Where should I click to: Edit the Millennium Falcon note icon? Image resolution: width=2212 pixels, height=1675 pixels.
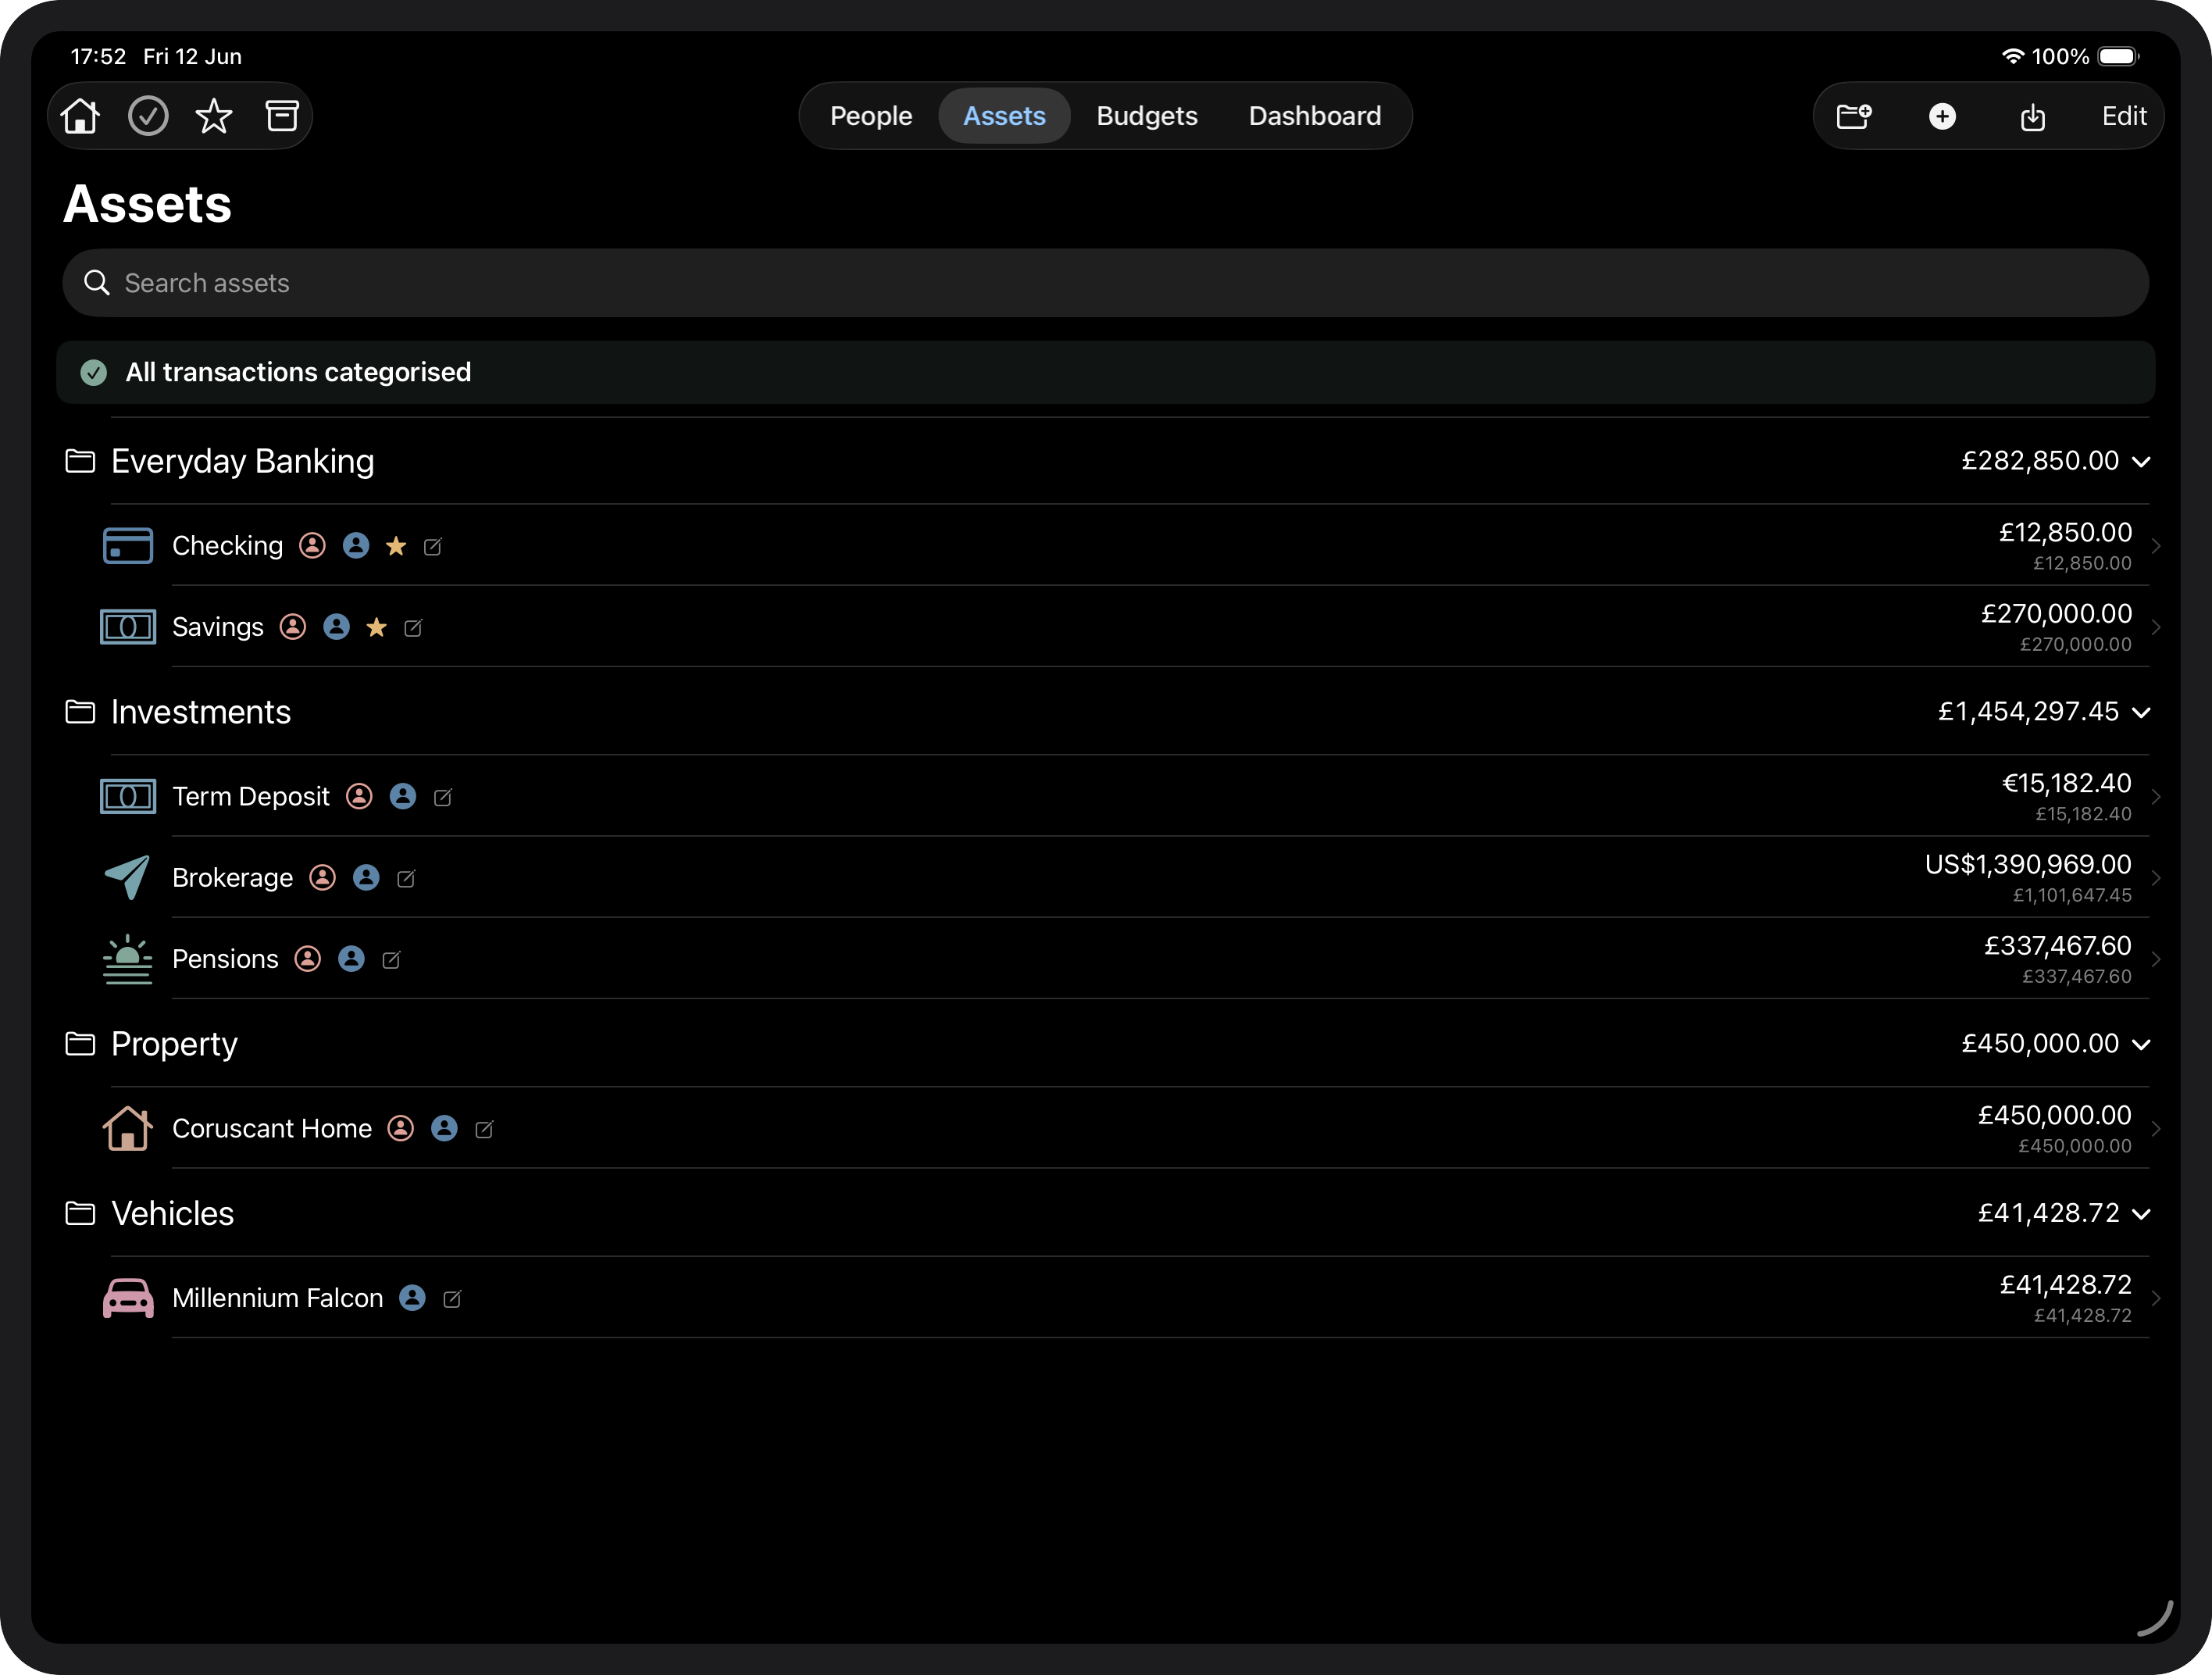[x=452, y=1299]
